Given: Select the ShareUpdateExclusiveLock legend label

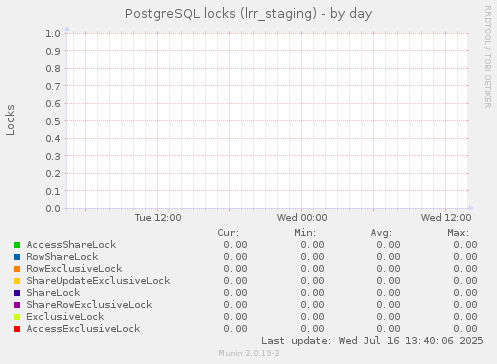Looking at the screenshot, I should tap(98, 281).
